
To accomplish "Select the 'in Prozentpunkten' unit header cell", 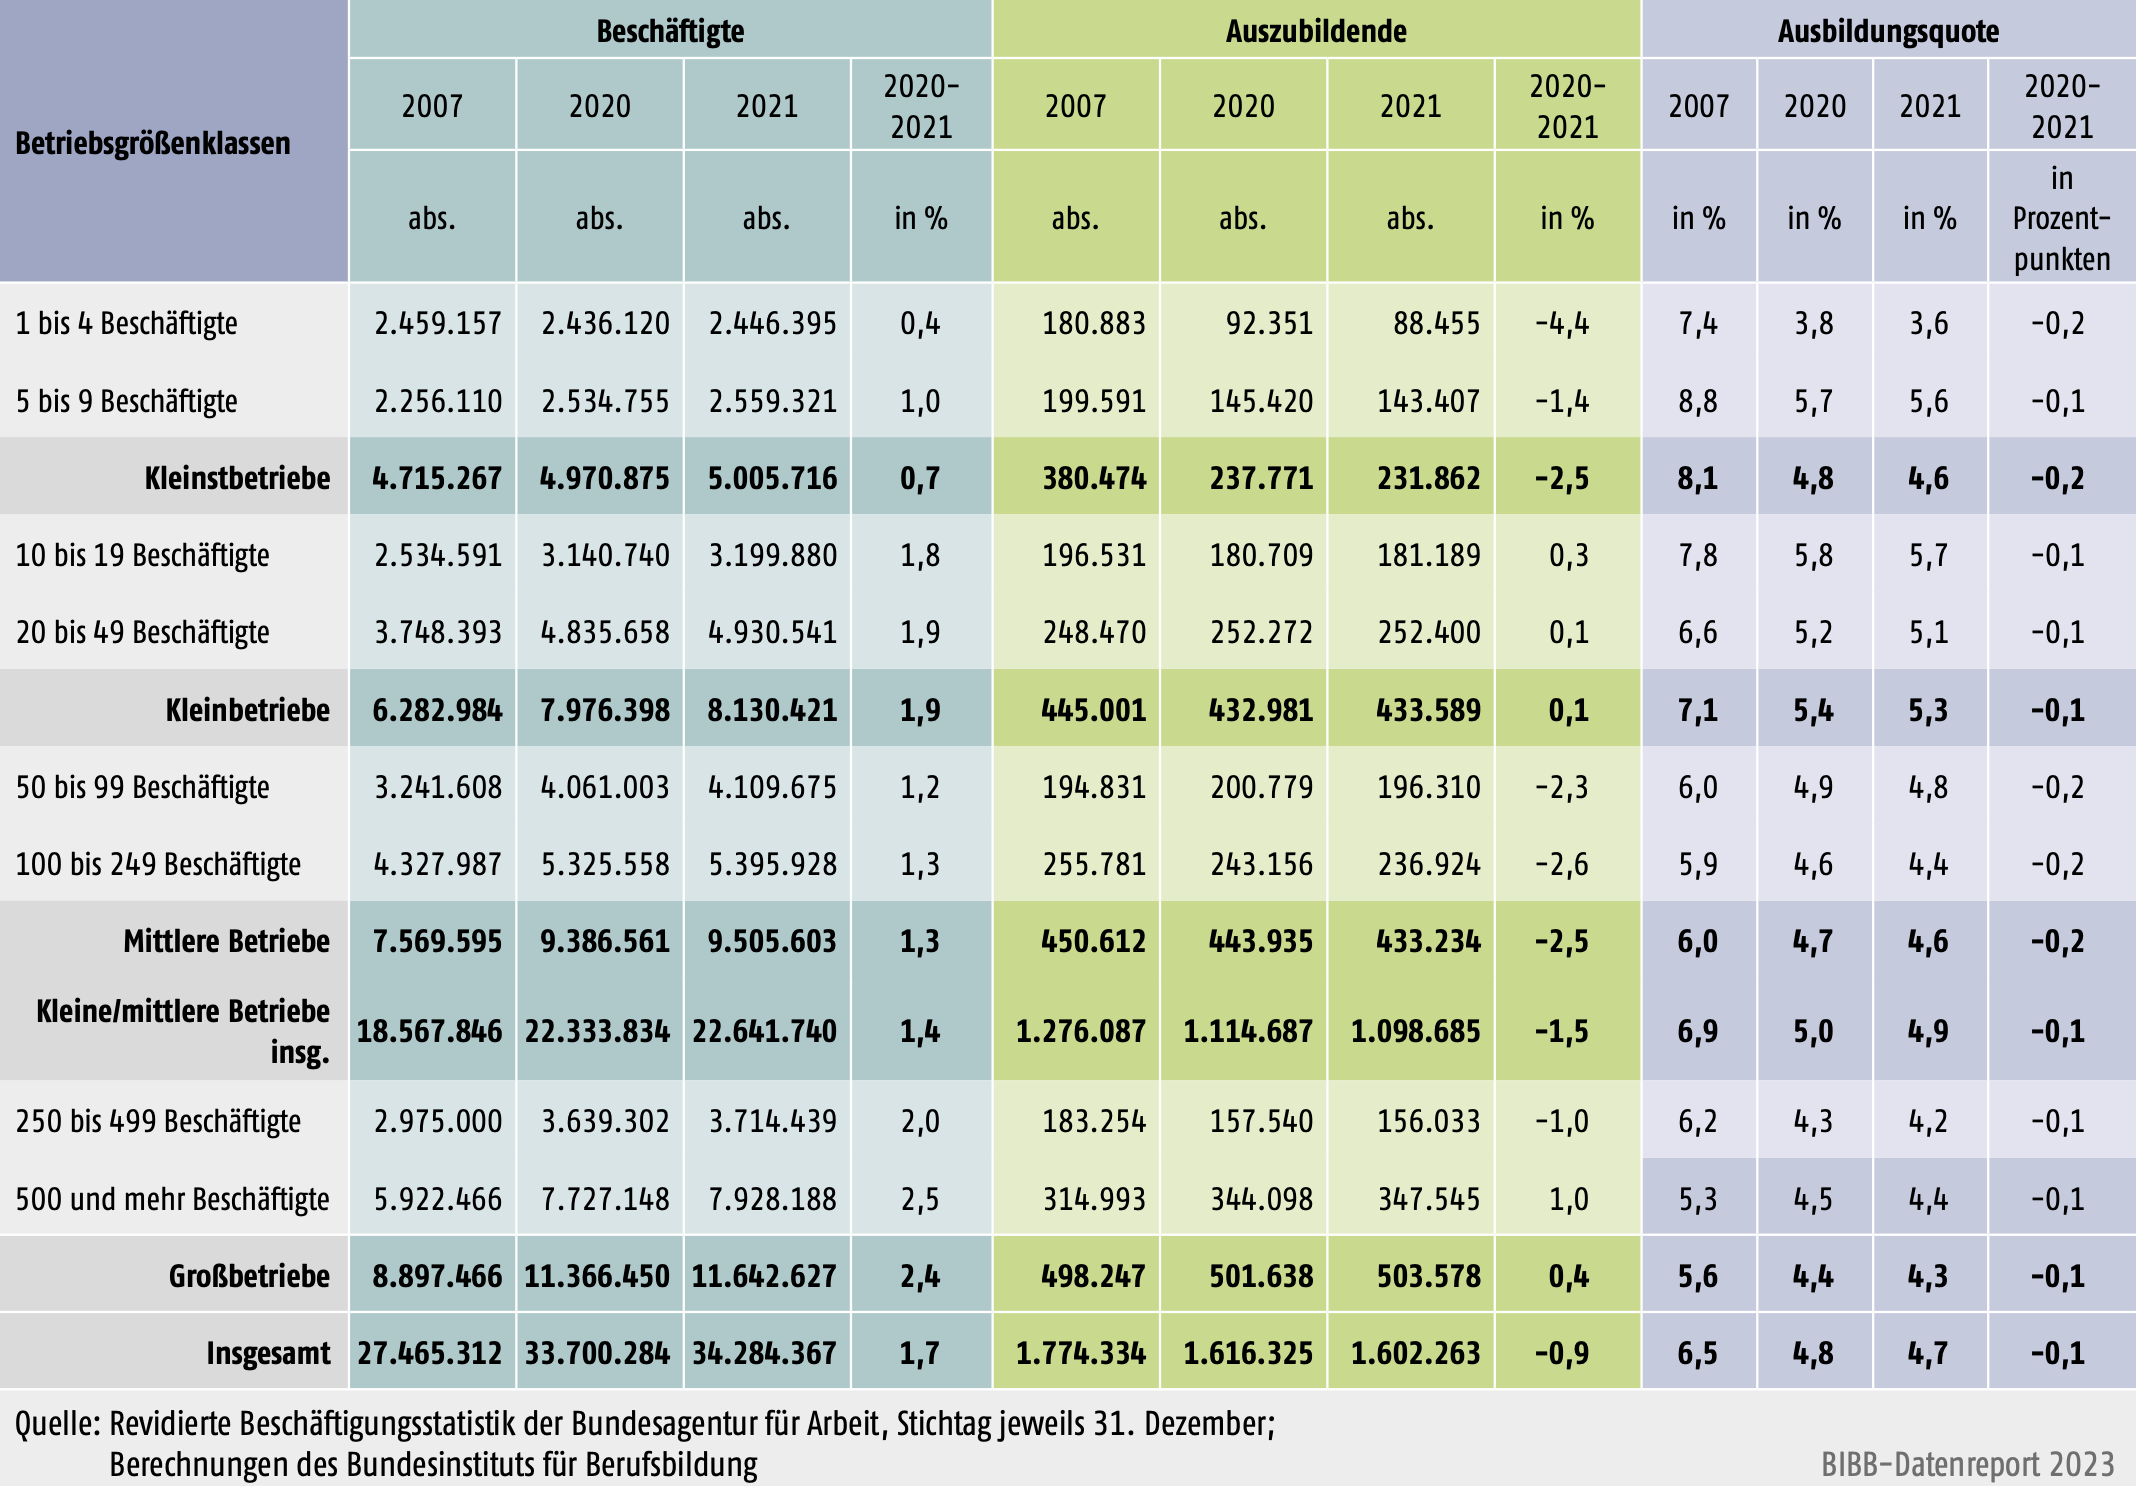I will pos(2061,218).
